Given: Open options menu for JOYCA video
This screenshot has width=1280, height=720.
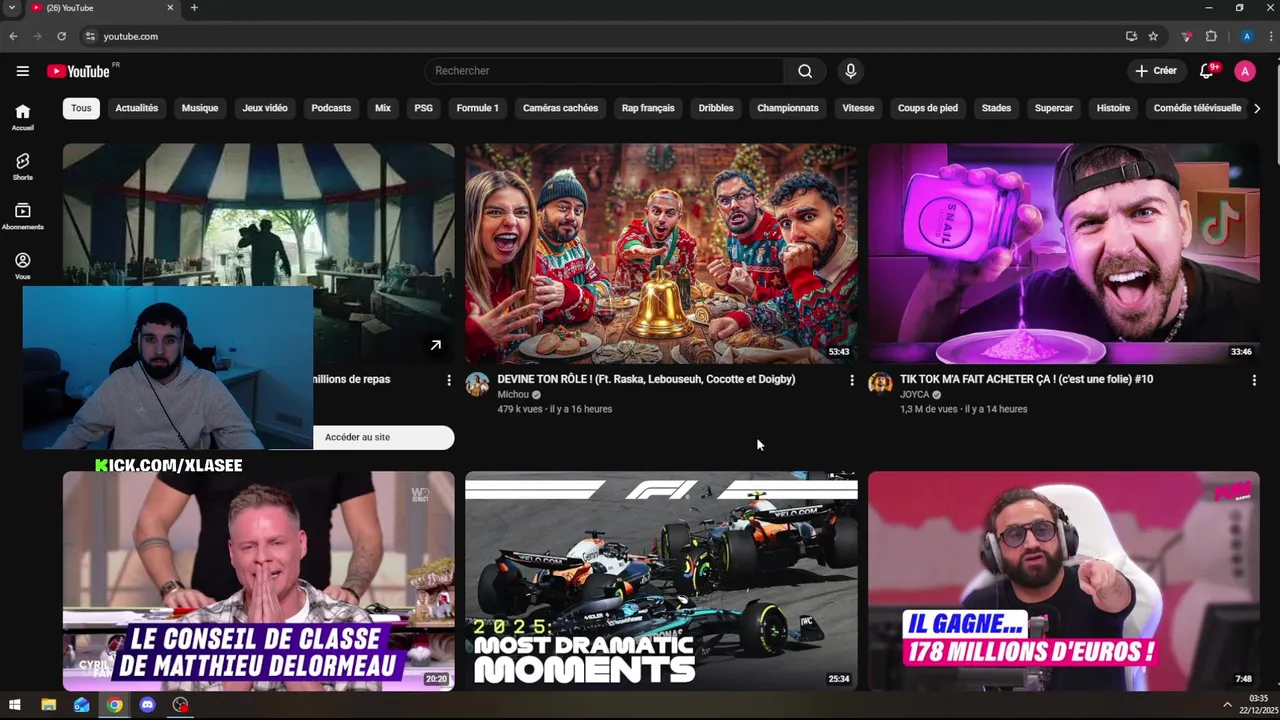Looking at the screenshot, I should pyautogui.click(x=1254, y=380).
